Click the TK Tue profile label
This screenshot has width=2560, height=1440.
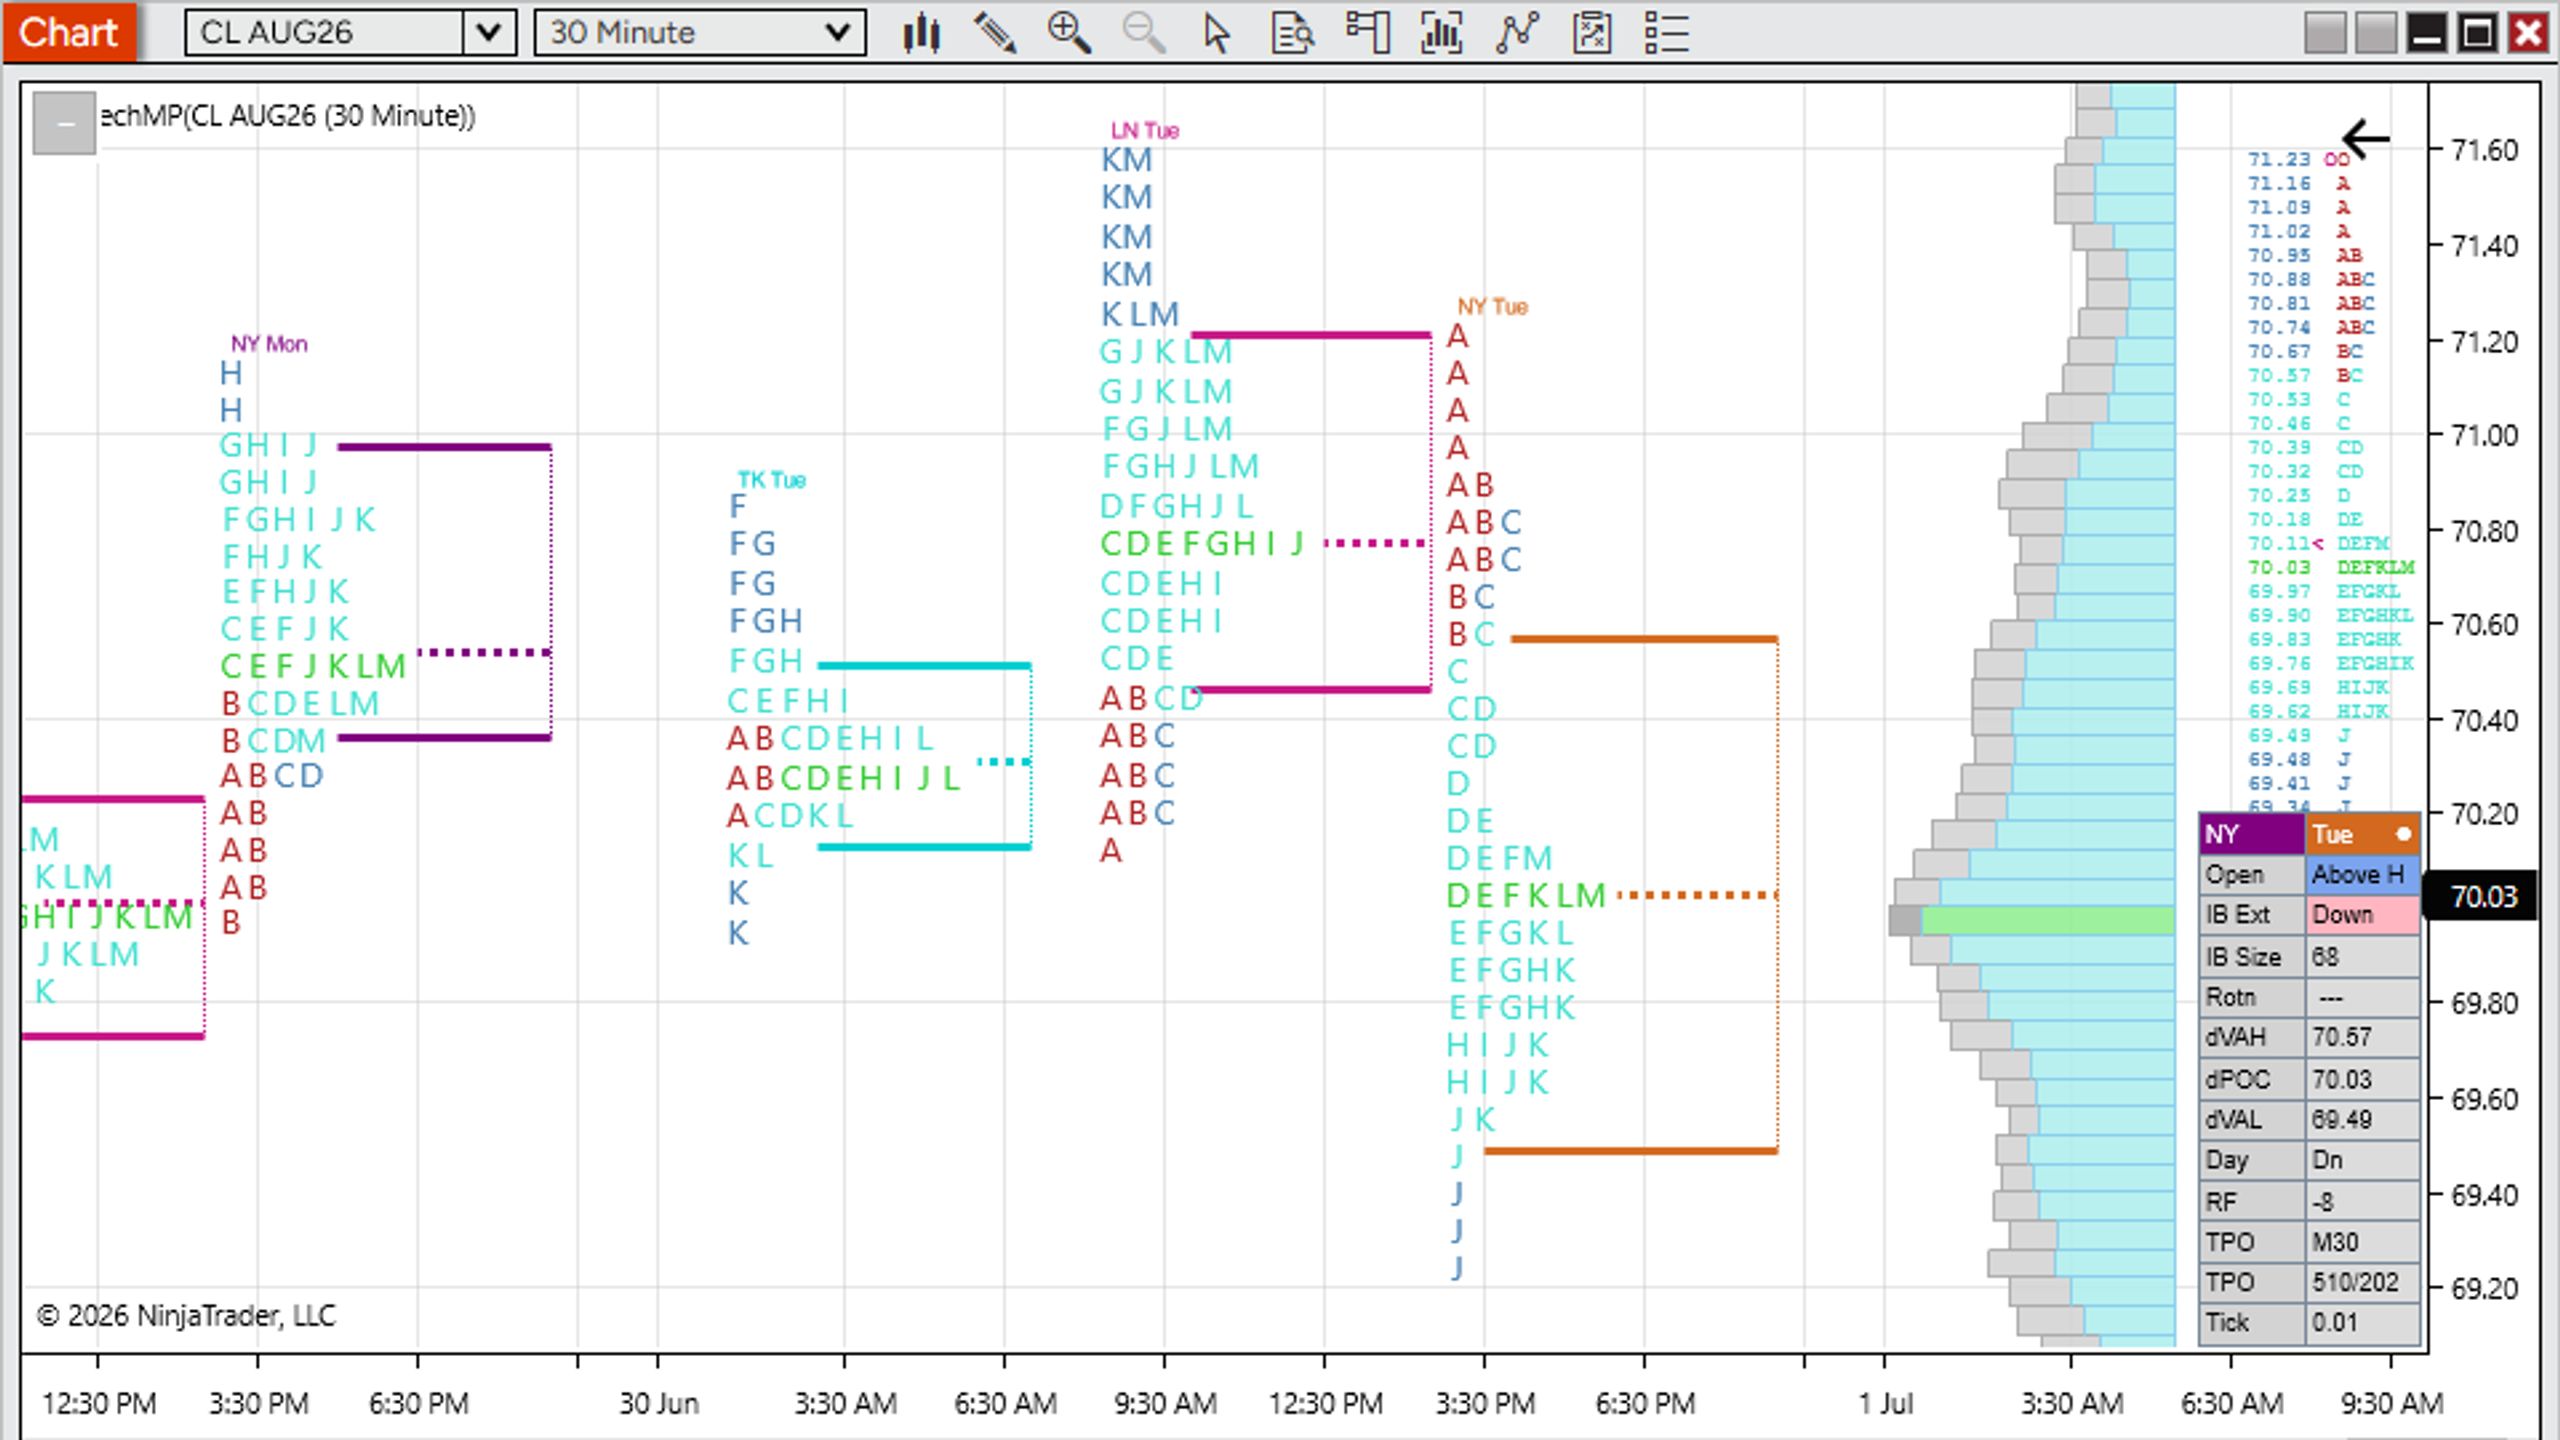[x=771, y=480]
